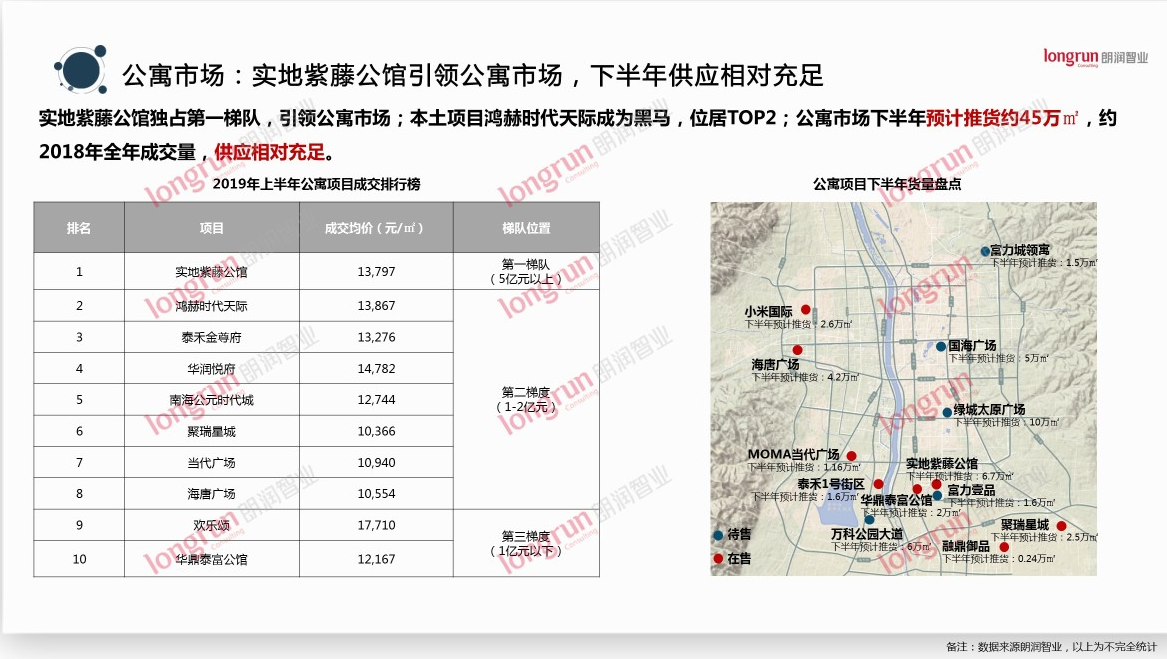The image size is (1167, 659).
Task: Click the 实地紫藤公馆 table cell
Action: tap(212, 272)
